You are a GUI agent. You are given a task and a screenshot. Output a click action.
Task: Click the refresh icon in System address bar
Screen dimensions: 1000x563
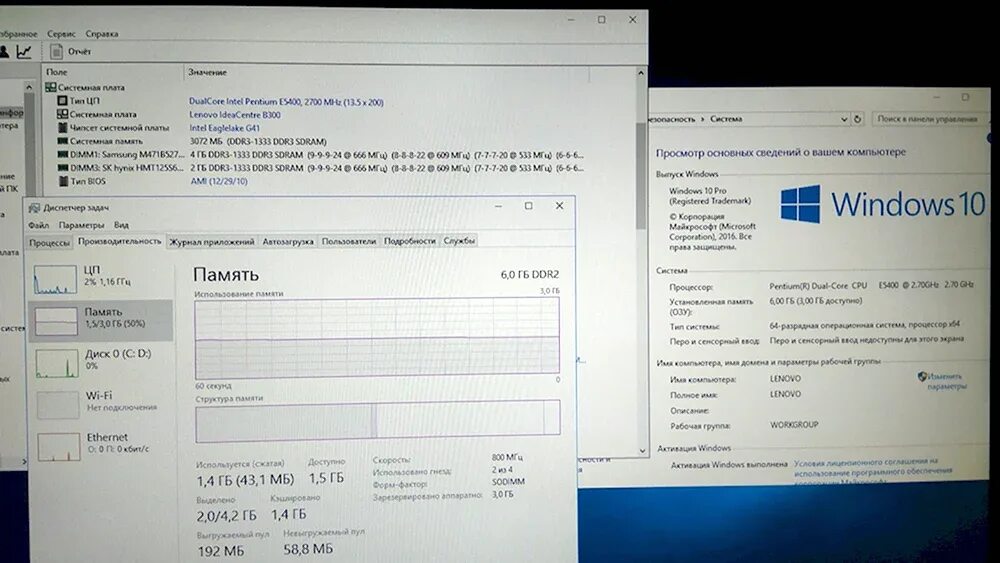click(858, 119)
